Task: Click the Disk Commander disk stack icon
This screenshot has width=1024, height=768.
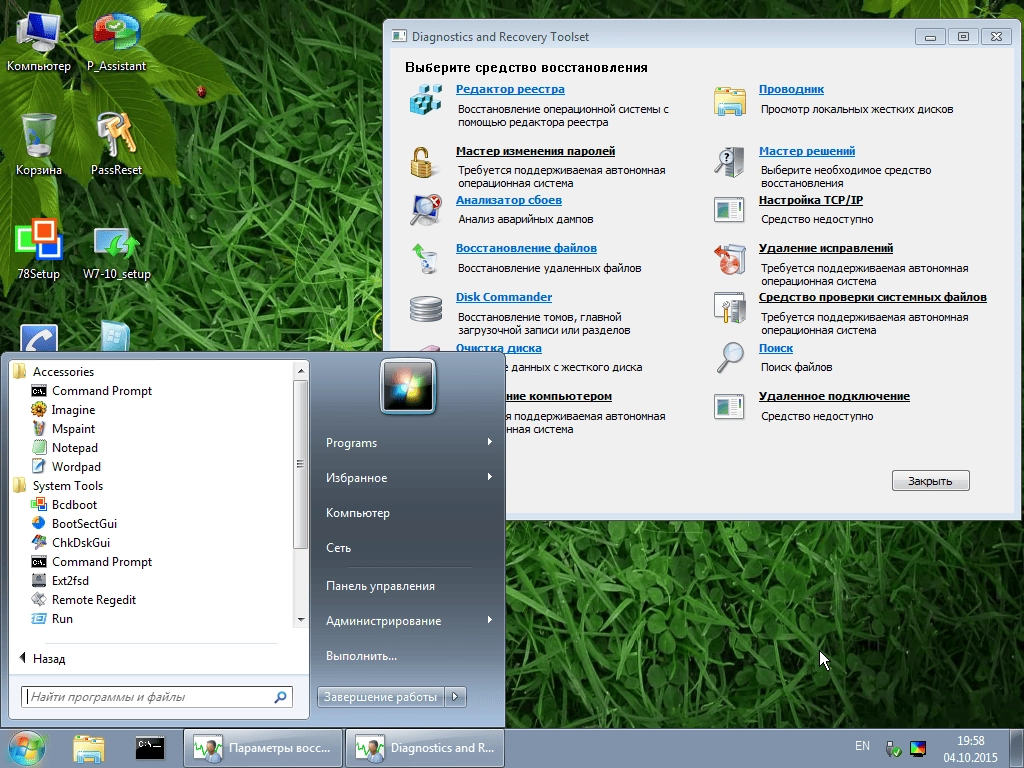Action: point(426,308)
